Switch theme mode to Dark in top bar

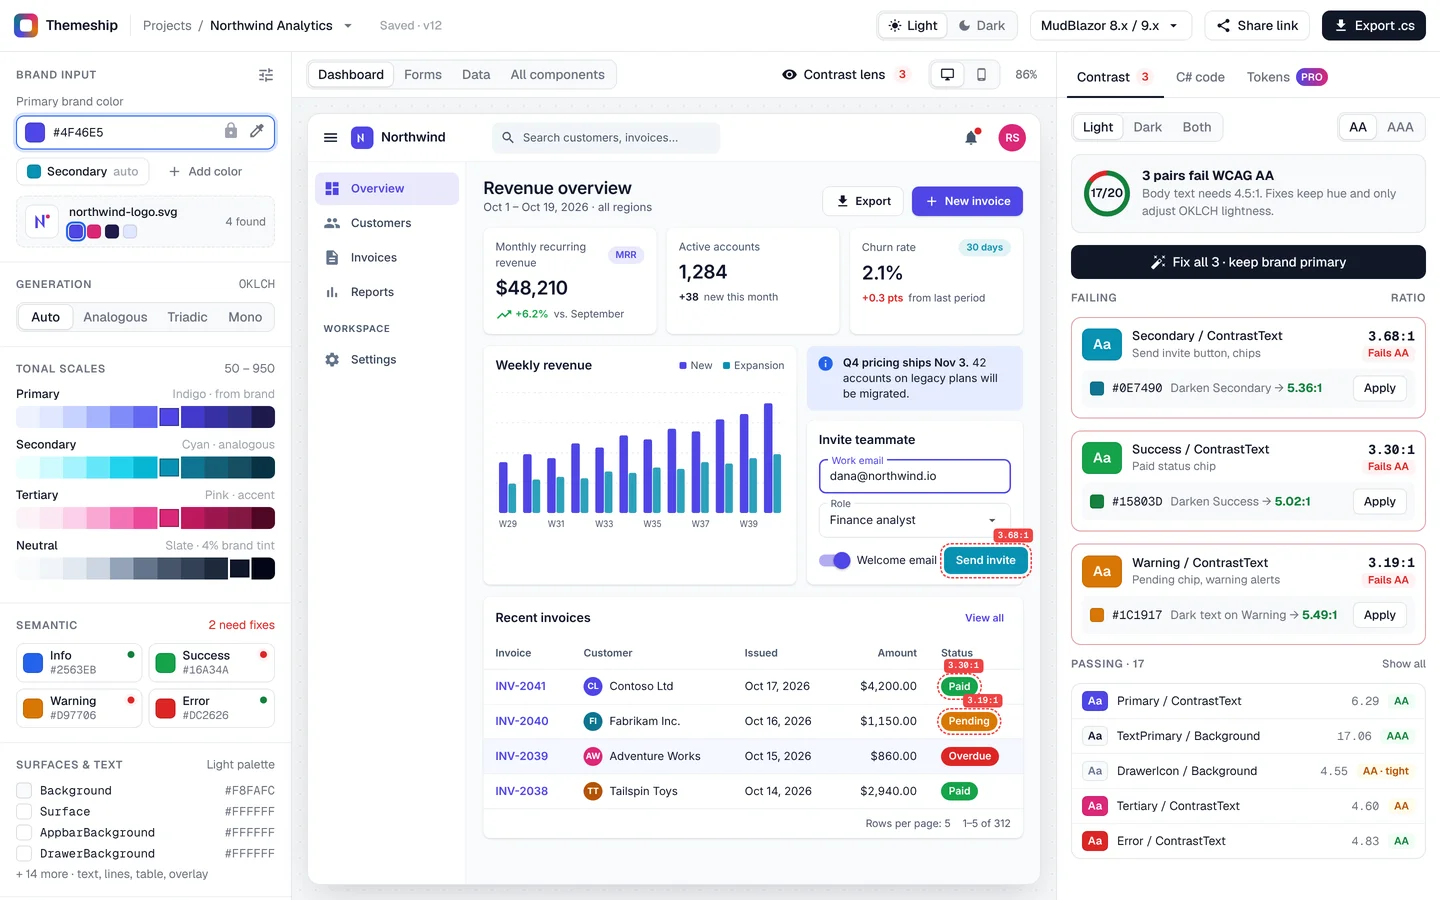981,26
